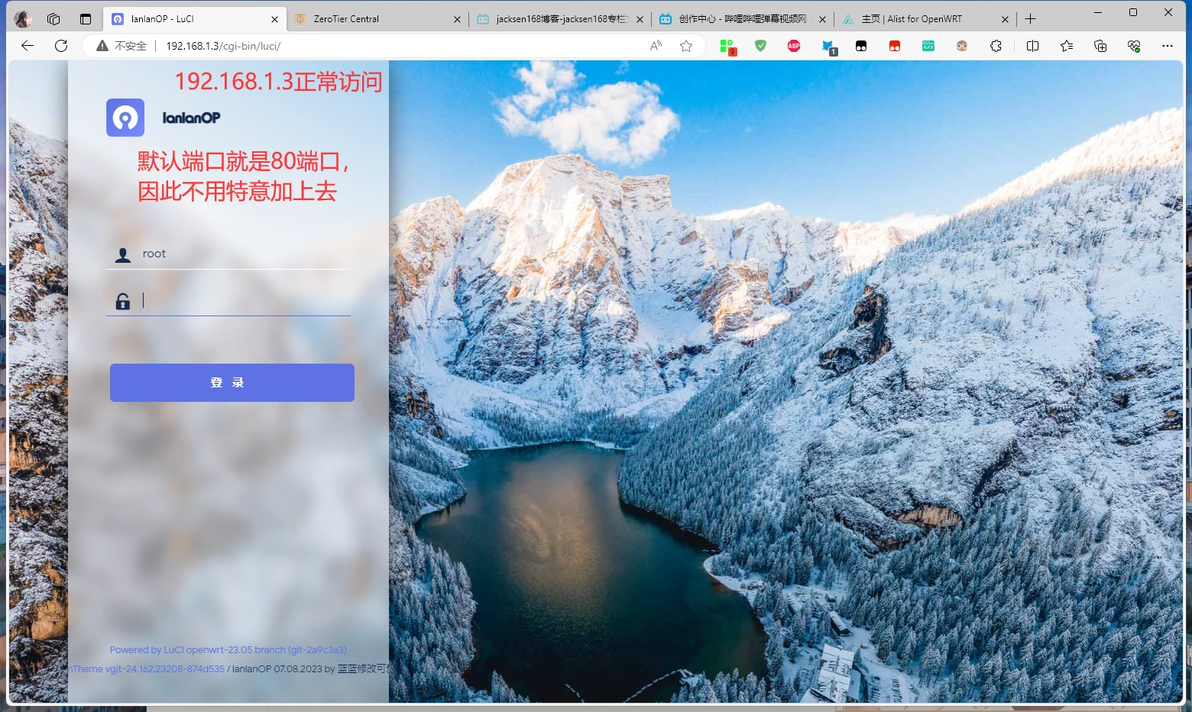Screen dimensions: 1192x712
Task: Open the Powered by LuCI openwrt-23.05 link
Action: [x=228, y=650]
